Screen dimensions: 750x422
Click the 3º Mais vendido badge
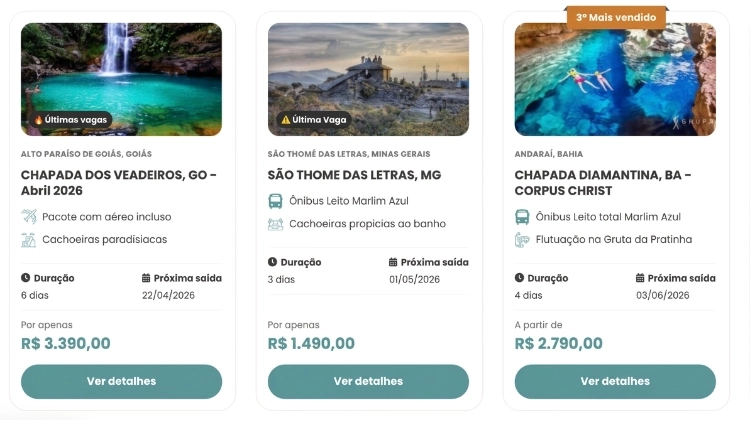pyautogui.click(x=615, y=17)
